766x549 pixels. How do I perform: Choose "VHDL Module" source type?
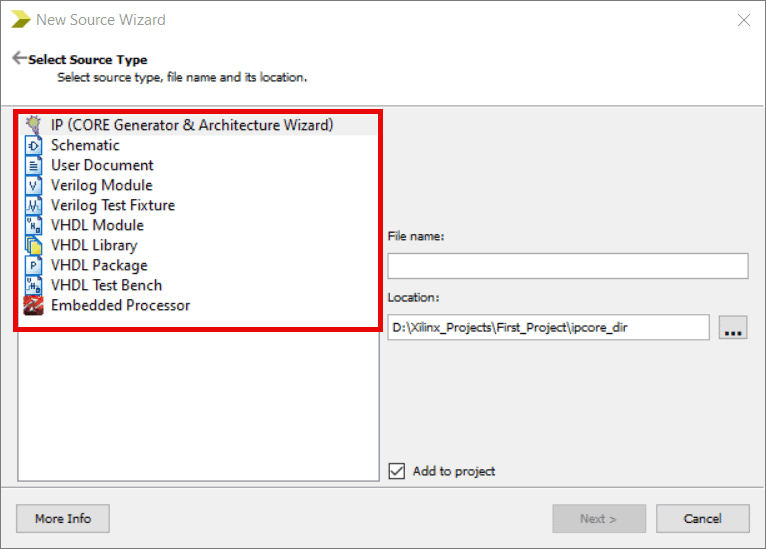tap(97, 225)
